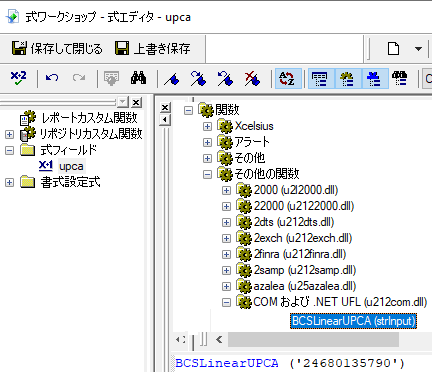Select COM および .NET UFL (u212com.dll) item
Viewport: 432px width, 372px height.
340,302
